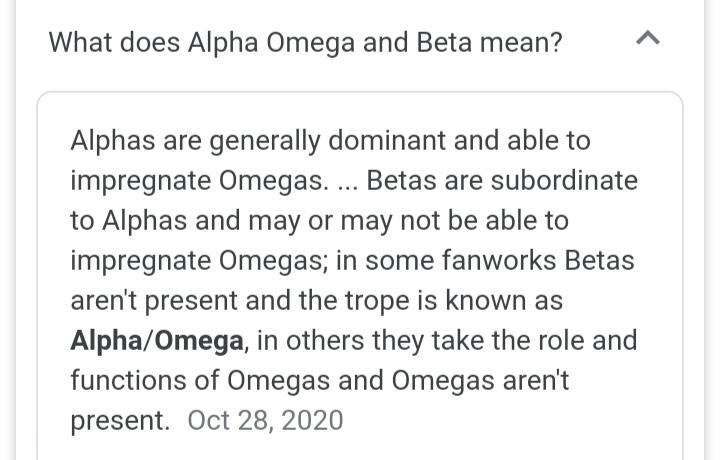Click the word "generally" in the answer
The image size is (720, 460).
265,141
